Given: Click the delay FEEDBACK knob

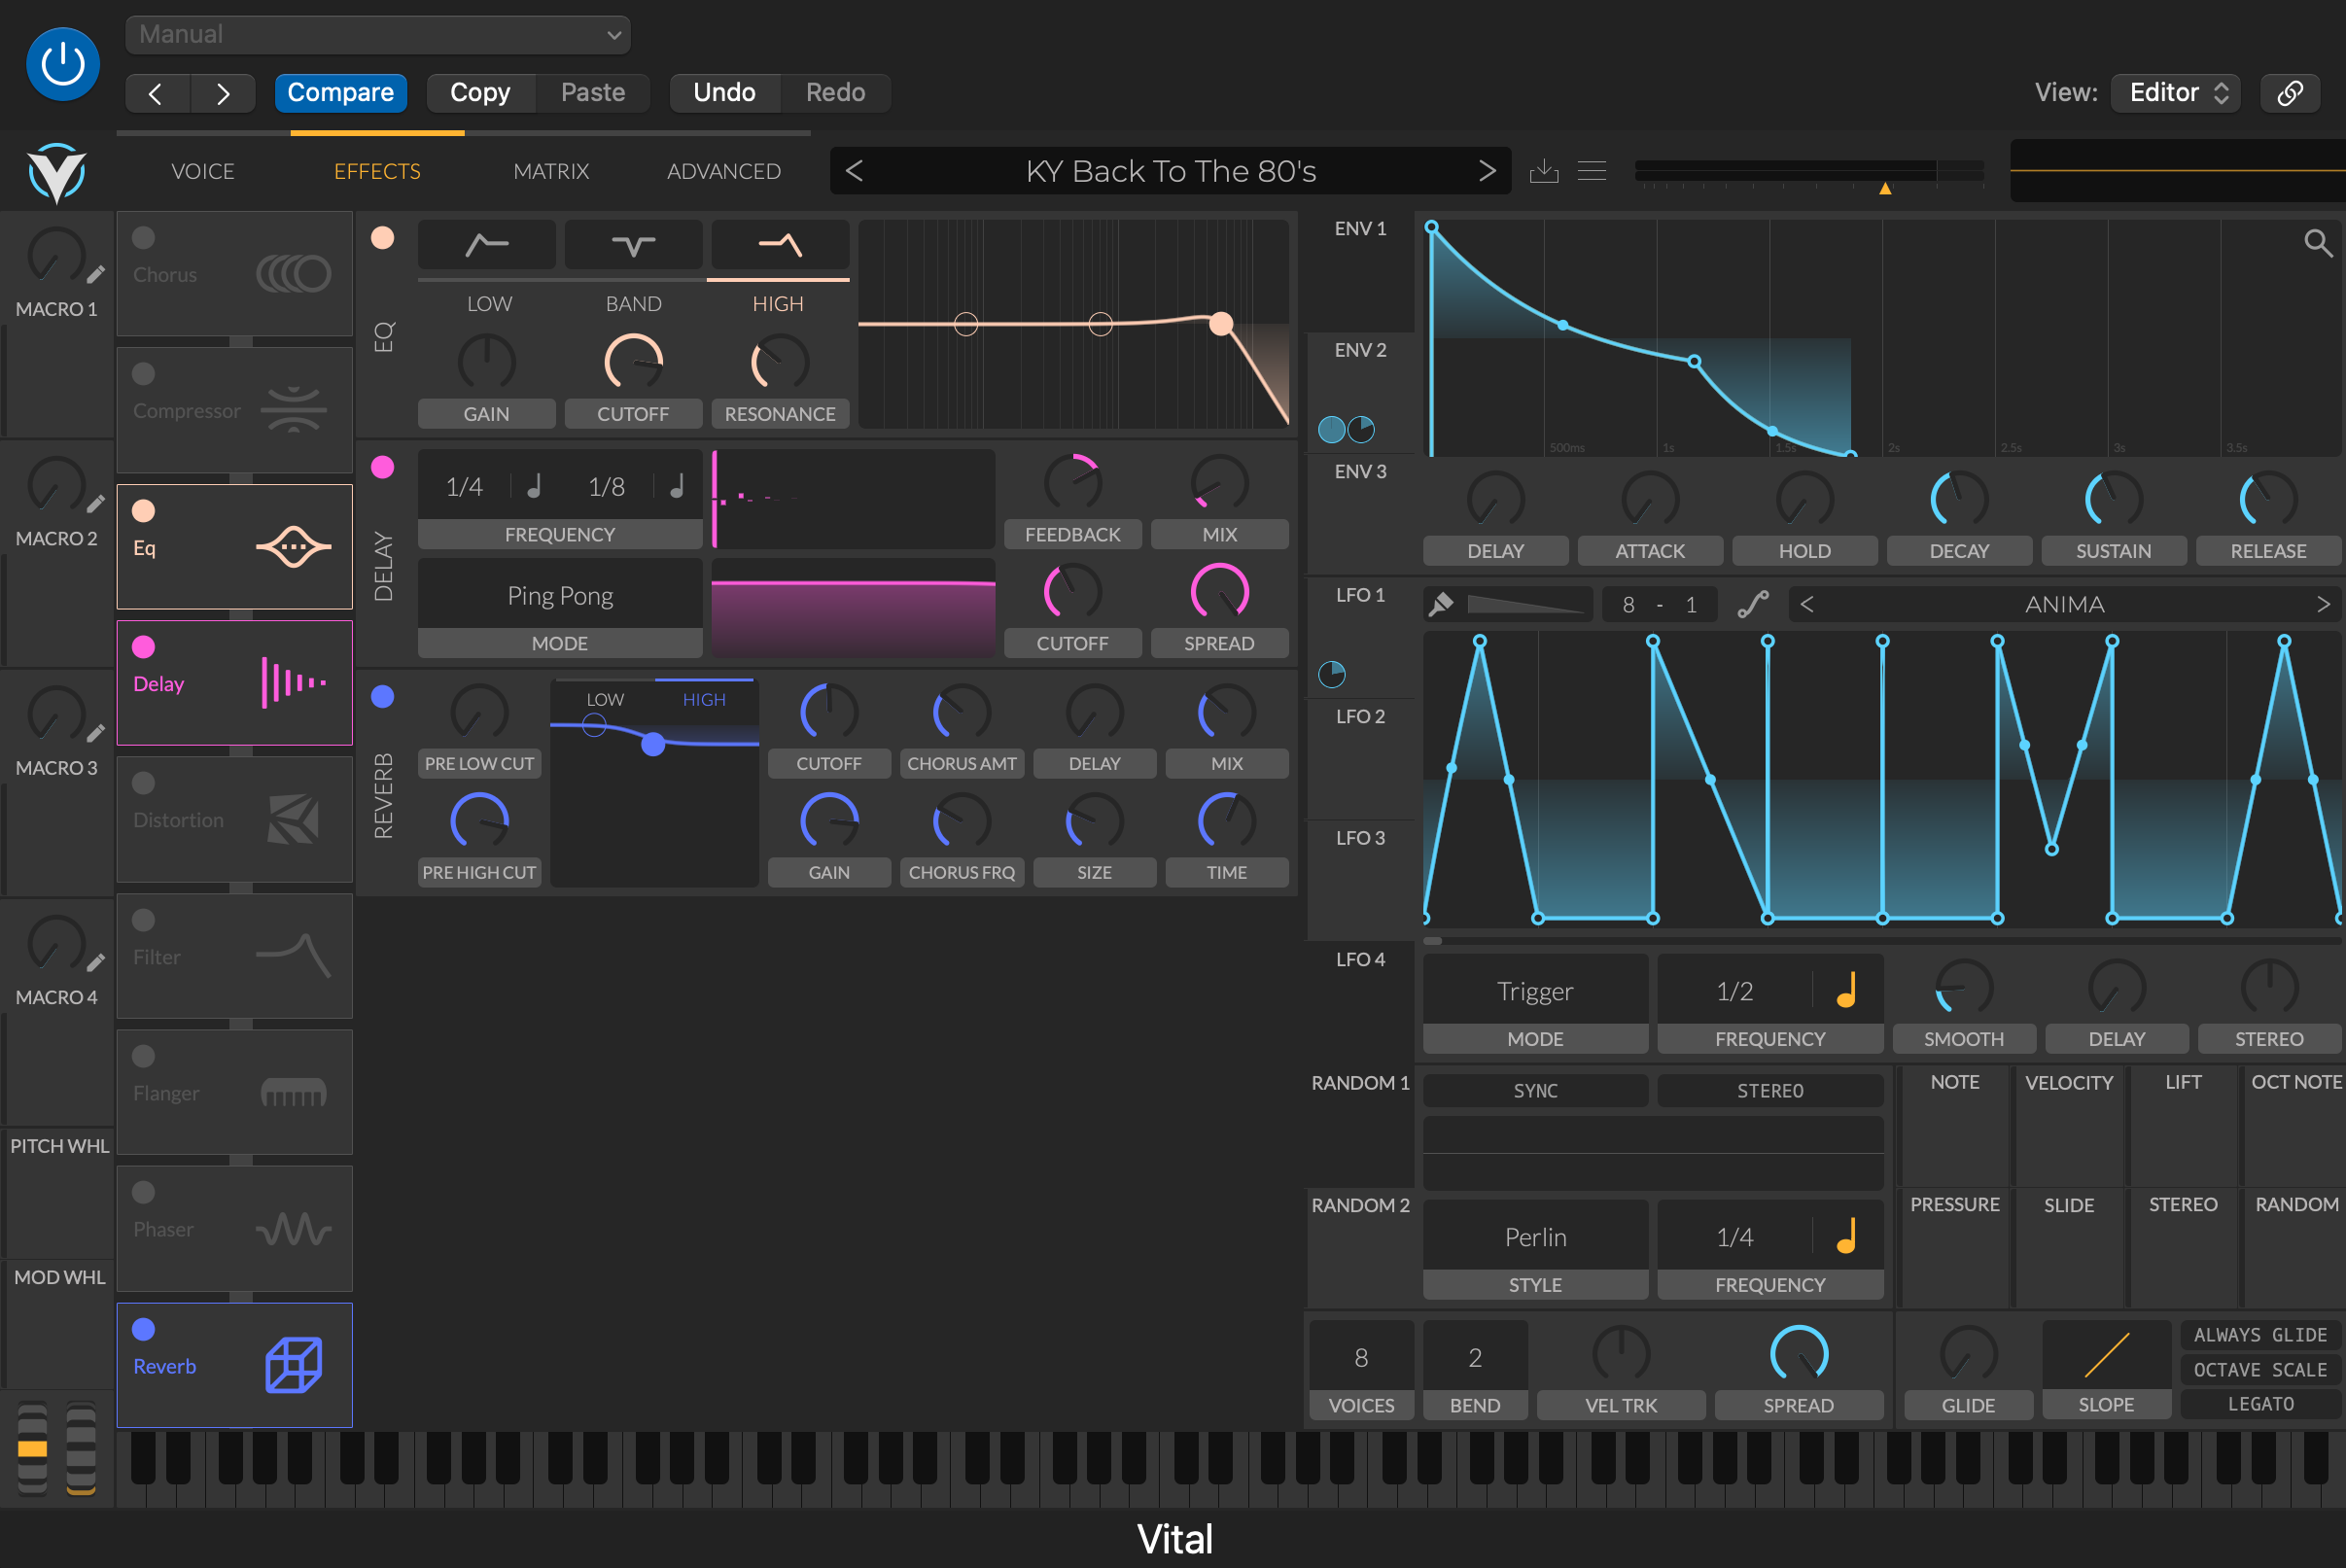Looking at the screenshot, I should [1072, 485].
